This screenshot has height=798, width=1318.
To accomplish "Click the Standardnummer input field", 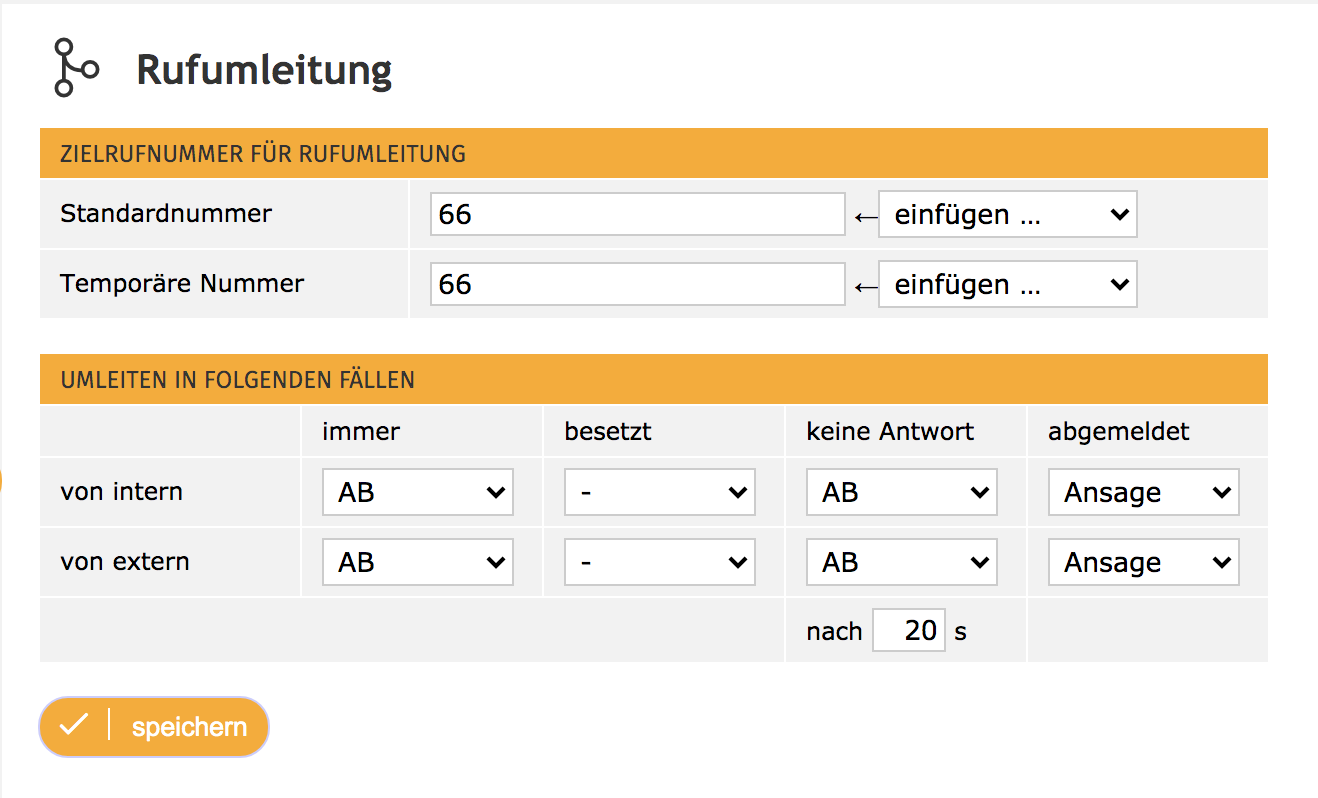I will 637,214.
